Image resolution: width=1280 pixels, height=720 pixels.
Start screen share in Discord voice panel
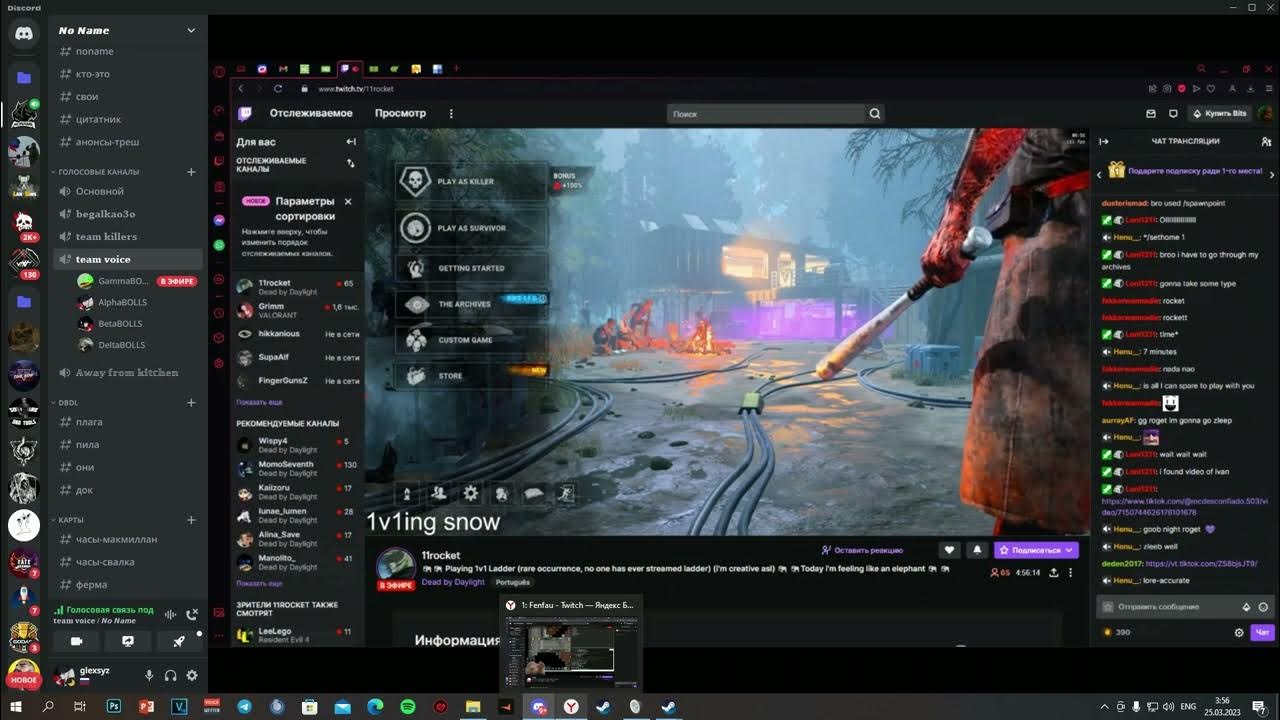(x=128, y=641)
